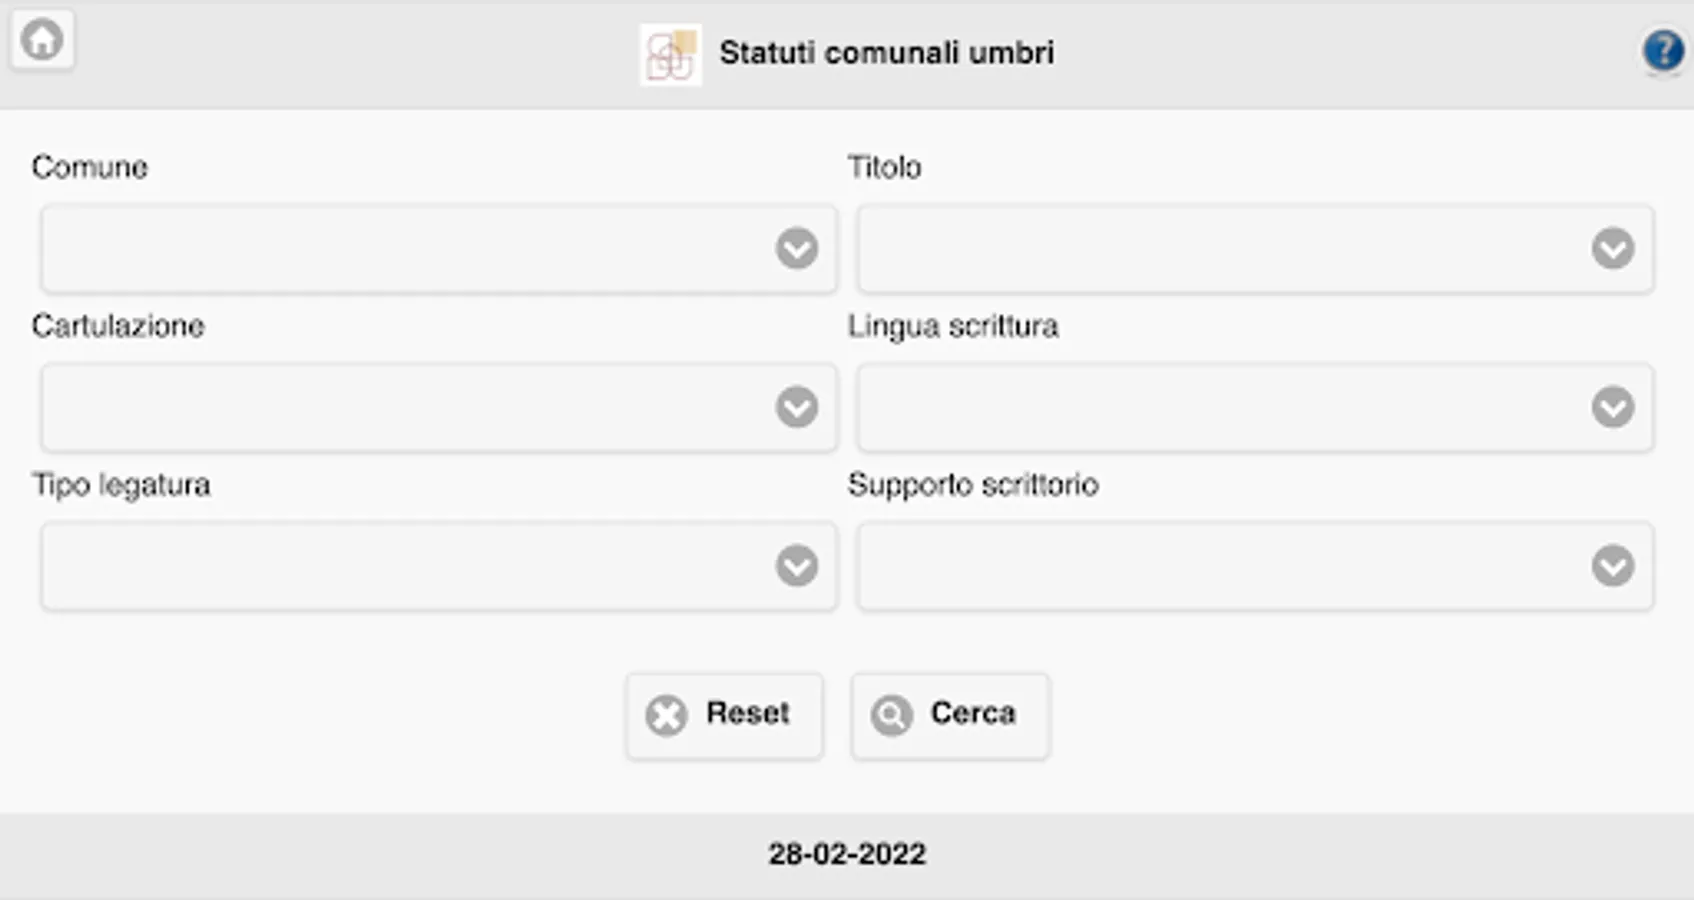Go to the home page icon
Screen dimensions: 1694x900
42,41
